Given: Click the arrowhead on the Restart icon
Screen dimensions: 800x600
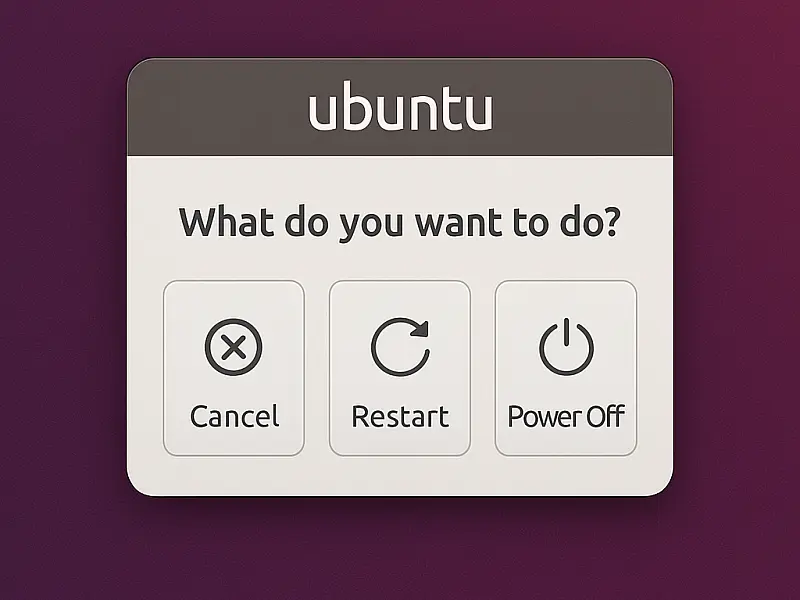Looking at the screenshot, I should [x=420, y=329].
